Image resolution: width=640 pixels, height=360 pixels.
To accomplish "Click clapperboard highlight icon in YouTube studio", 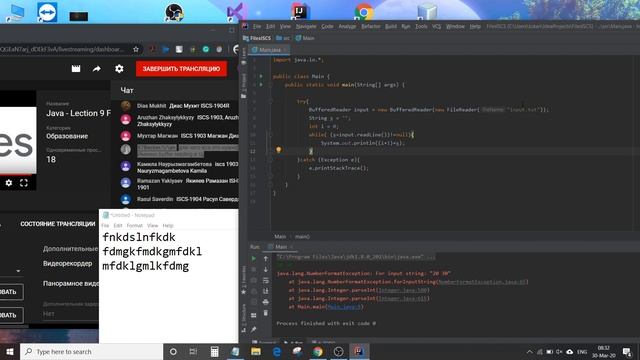I will click(x=76, y=69).
